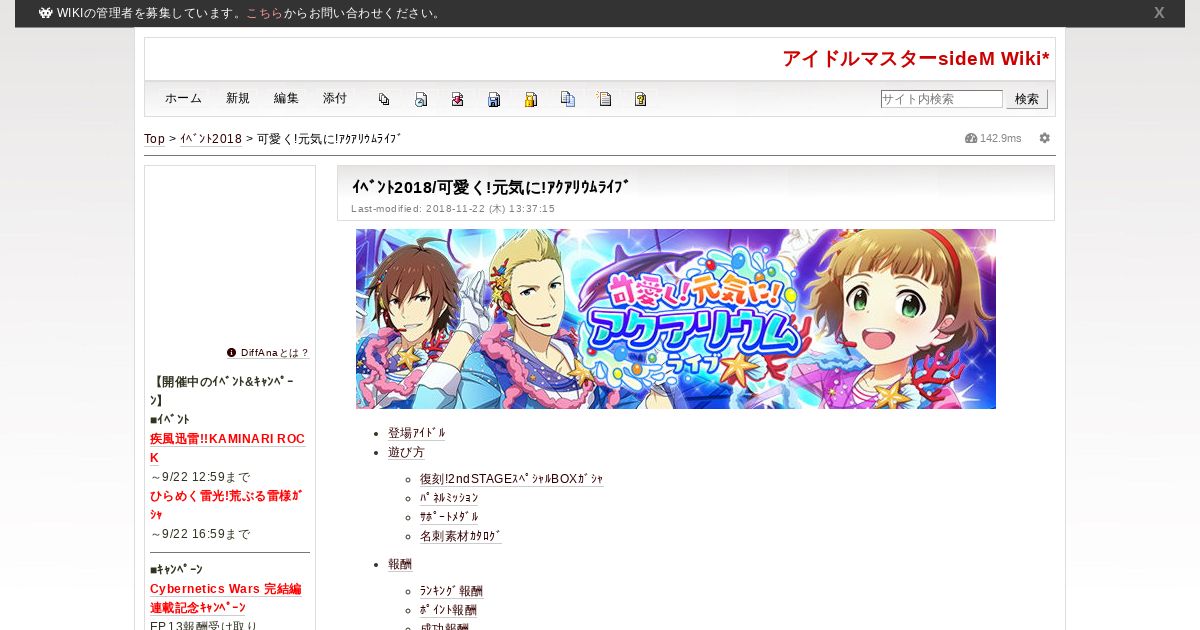The image size is (1200, 630).
Task: Create a new page via 新規
Action: coord(238,98)
